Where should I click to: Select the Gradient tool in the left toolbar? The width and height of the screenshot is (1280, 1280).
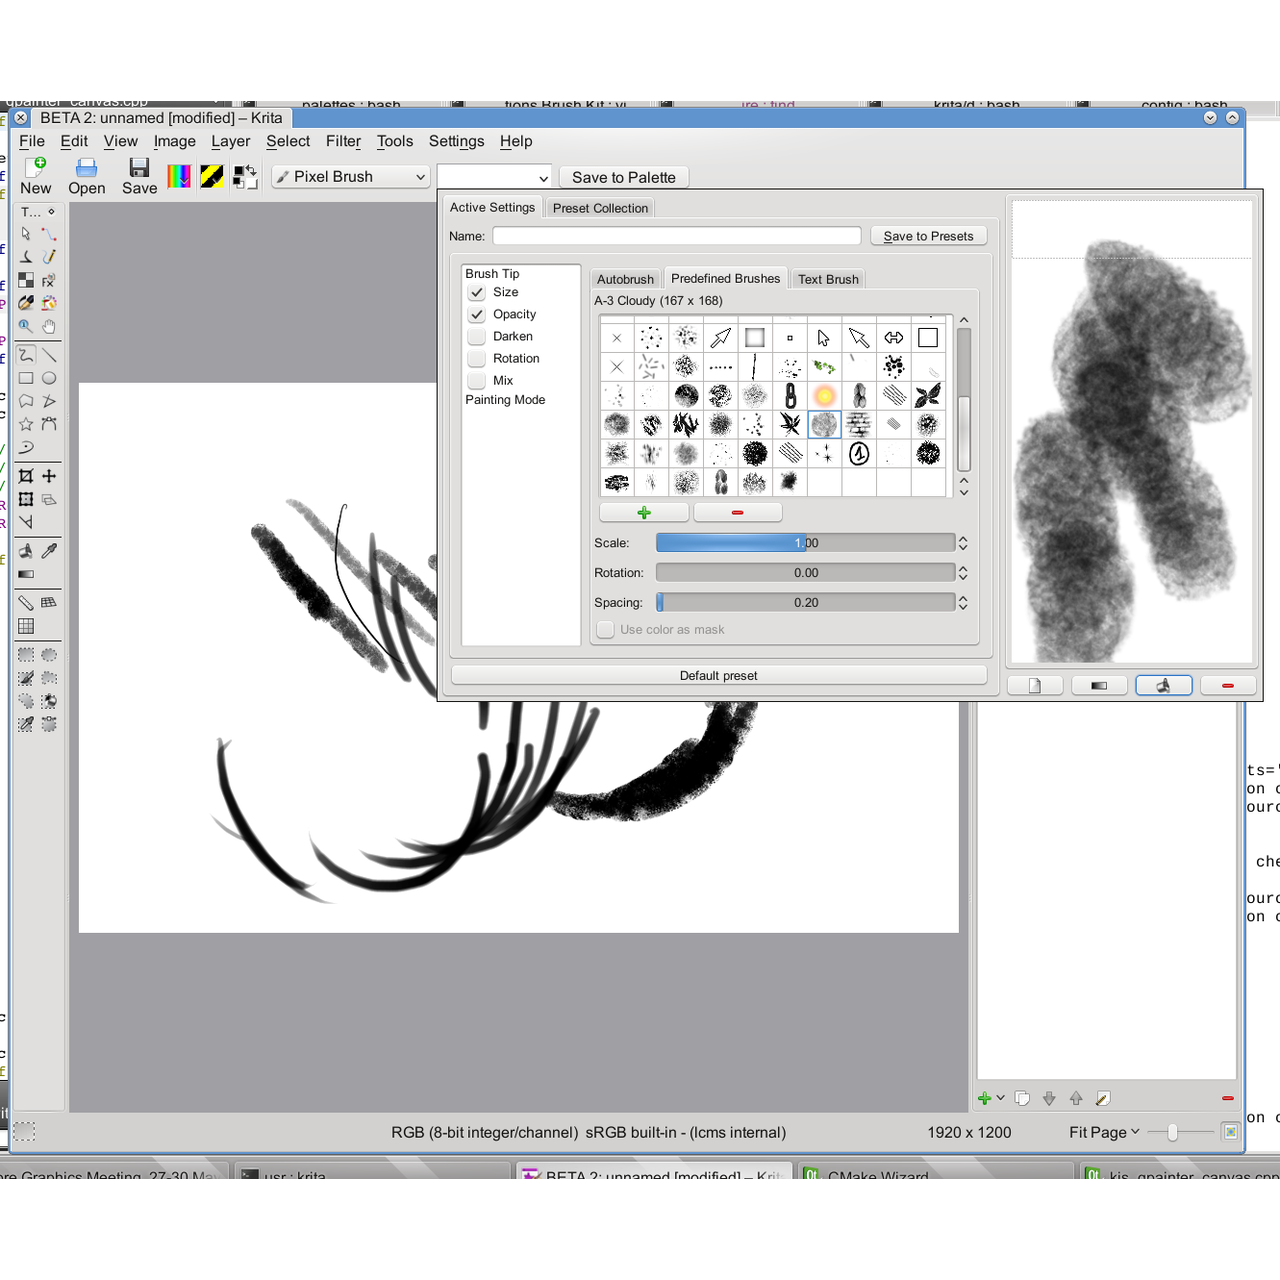point(26,573)
